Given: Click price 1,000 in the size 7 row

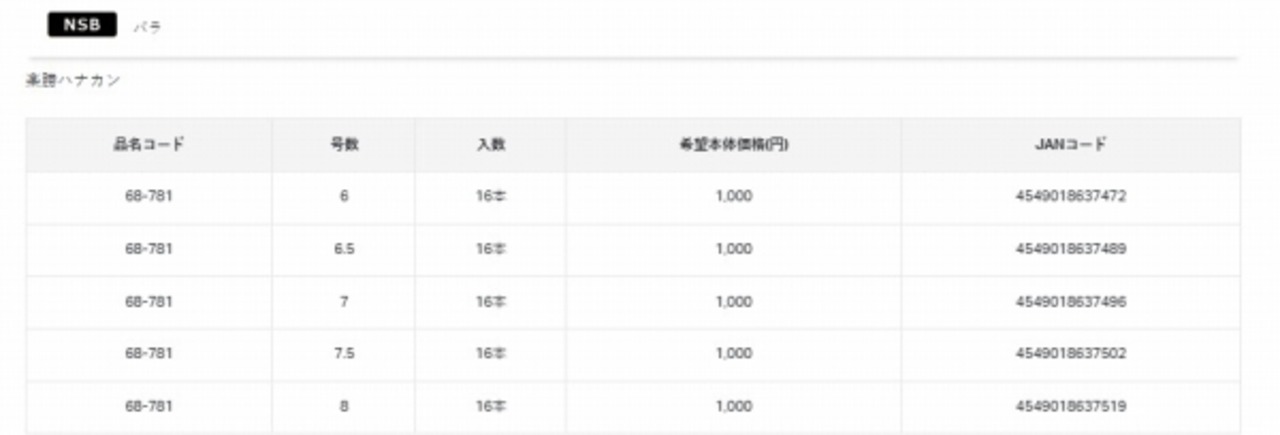Looking at the screenshot, I should point(734,301).
